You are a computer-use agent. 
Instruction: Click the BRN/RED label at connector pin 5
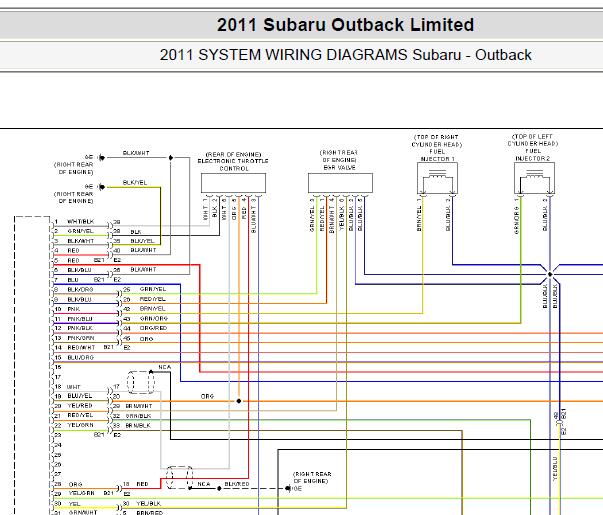click(150, 513)
